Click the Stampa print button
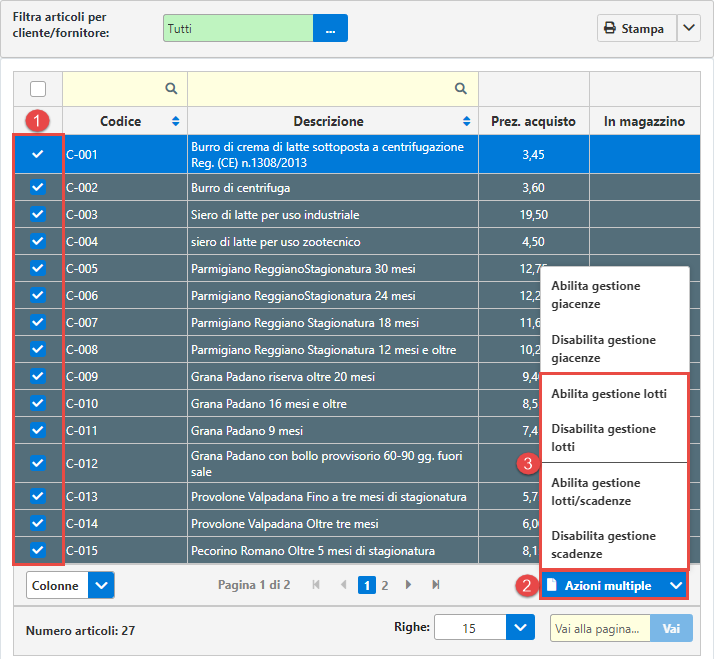 coord(635,28)
